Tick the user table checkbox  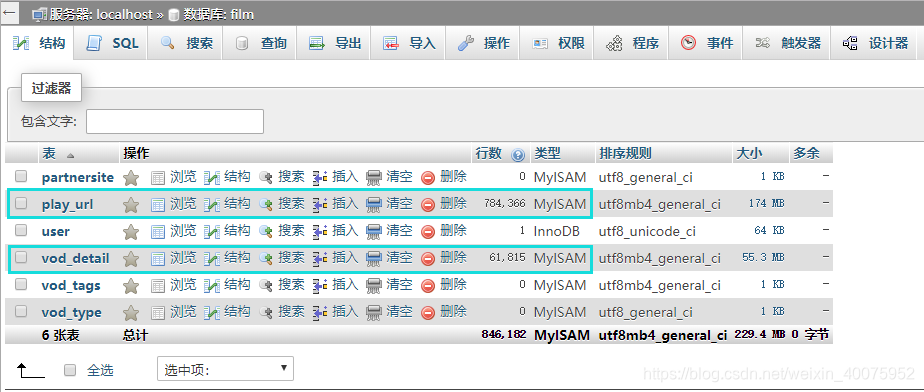(21, 230)
